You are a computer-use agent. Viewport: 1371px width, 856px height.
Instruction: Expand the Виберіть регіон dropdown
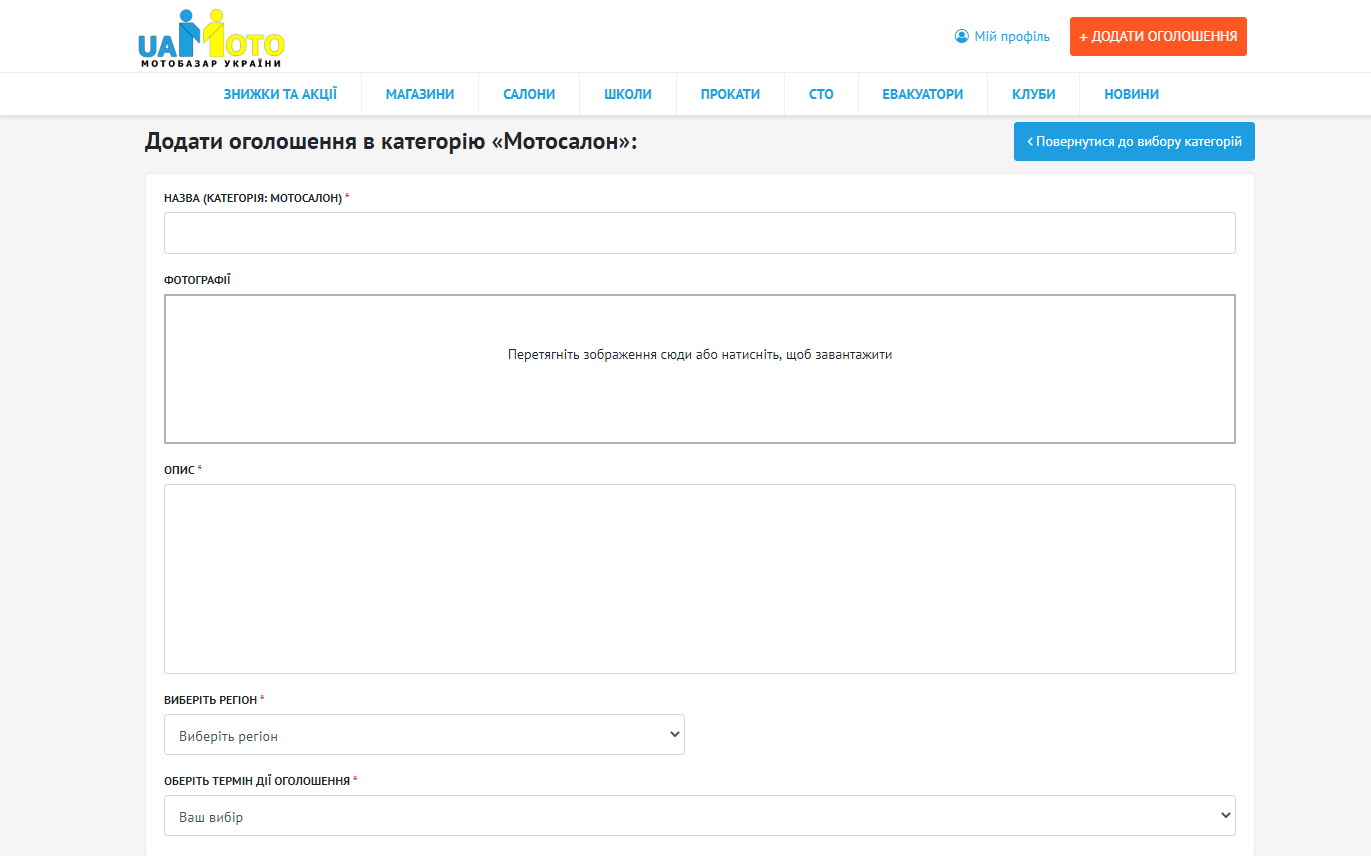click(x=424, y=735)
